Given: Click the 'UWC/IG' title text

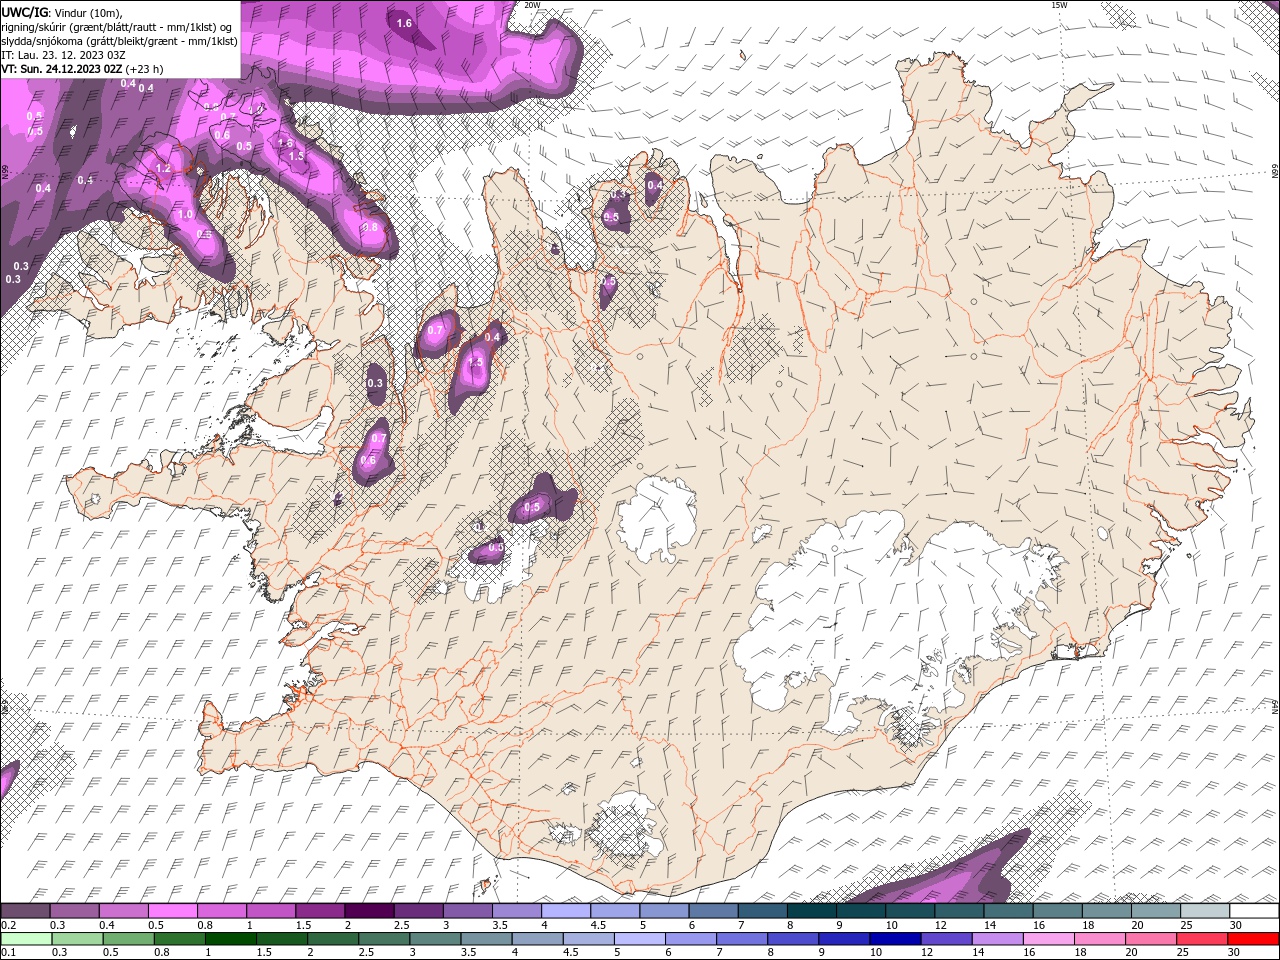Looking at the screenshot, I should click(25, 12).
